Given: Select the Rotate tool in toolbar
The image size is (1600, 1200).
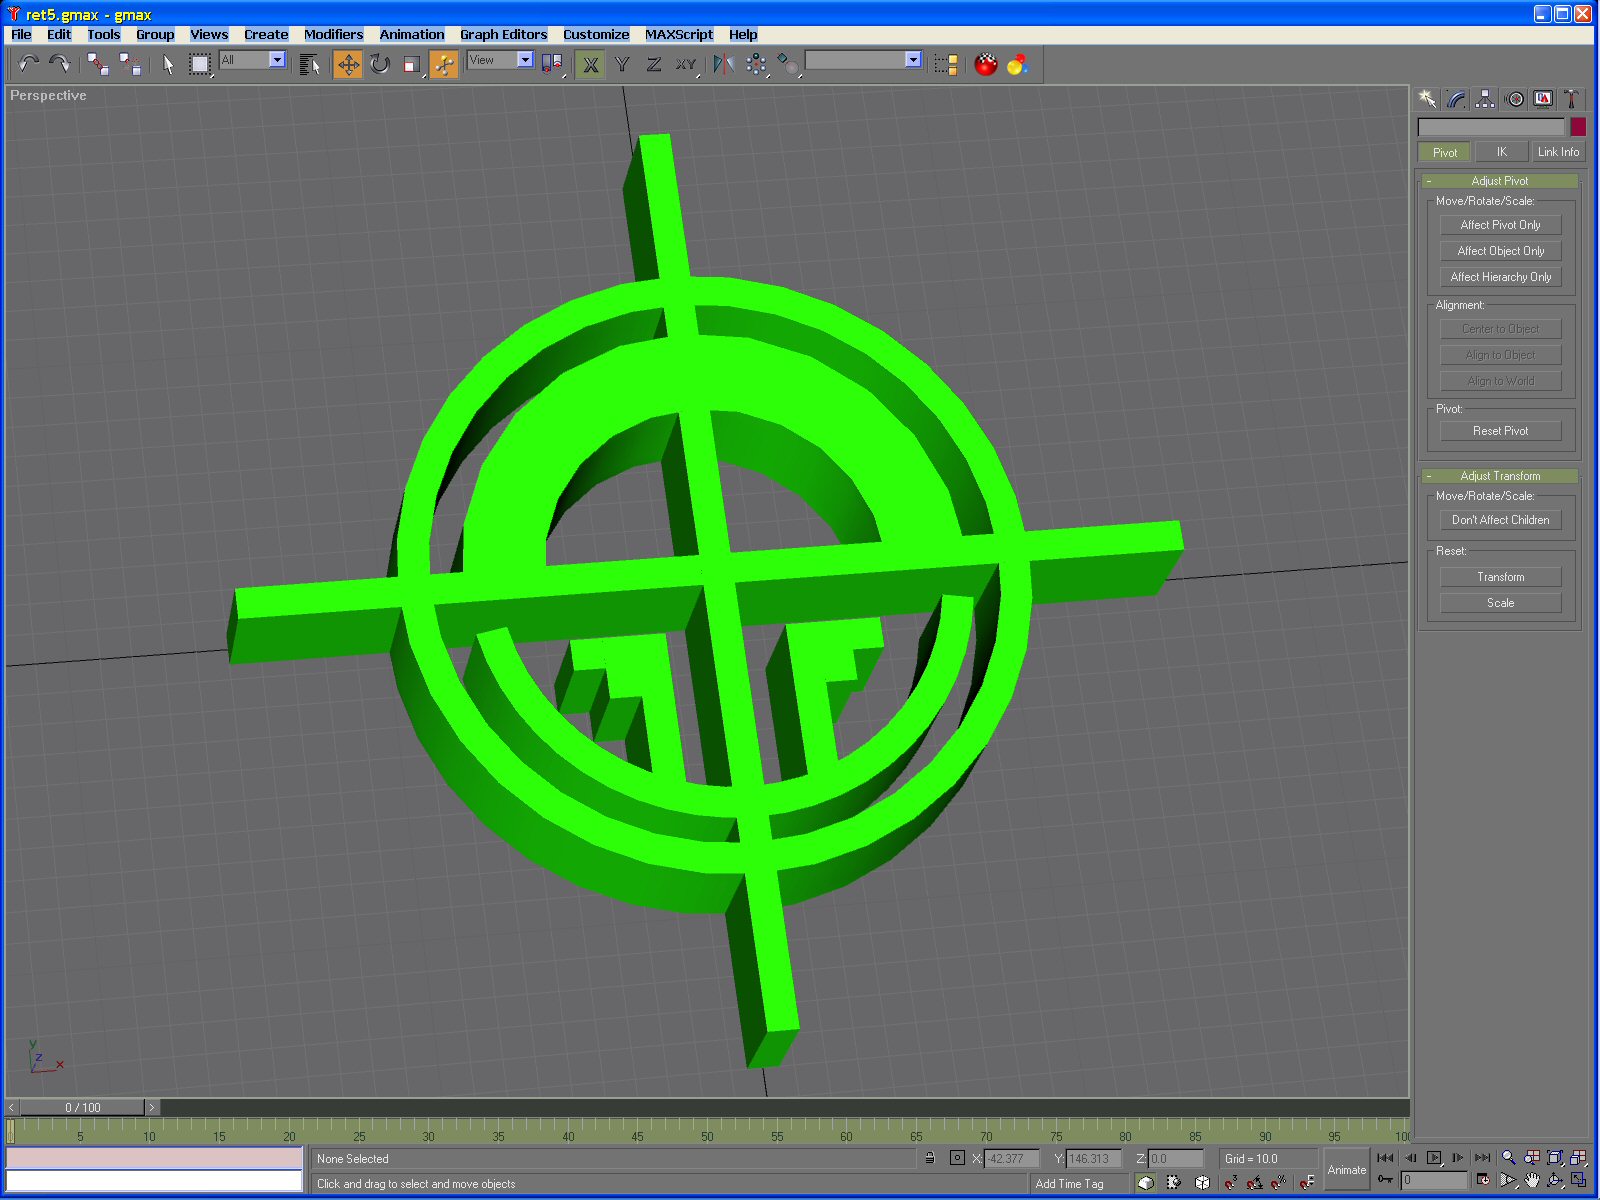Looking at the screenshot, I should tap(380, 65).
